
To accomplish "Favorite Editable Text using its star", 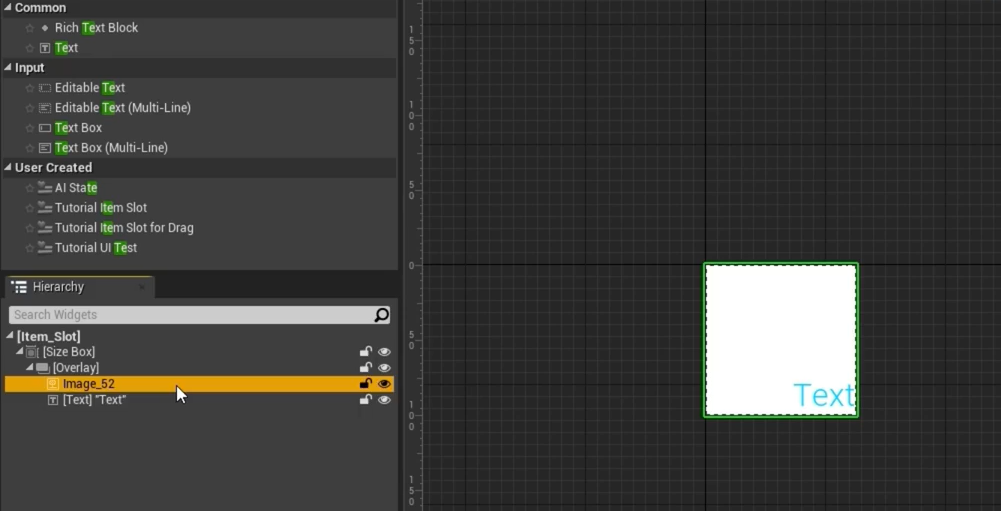I will click(x=29, y=88).
